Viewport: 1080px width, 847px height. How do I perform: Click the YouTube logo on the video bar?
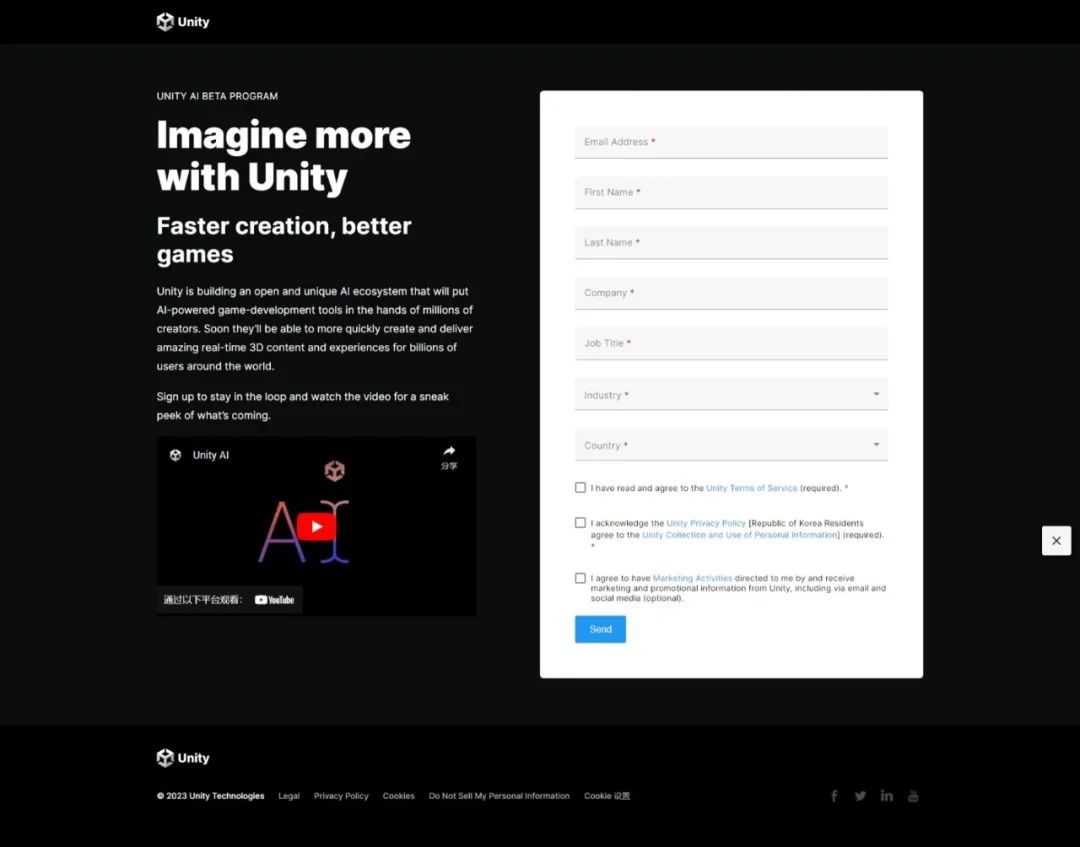[x=274, y=600]
